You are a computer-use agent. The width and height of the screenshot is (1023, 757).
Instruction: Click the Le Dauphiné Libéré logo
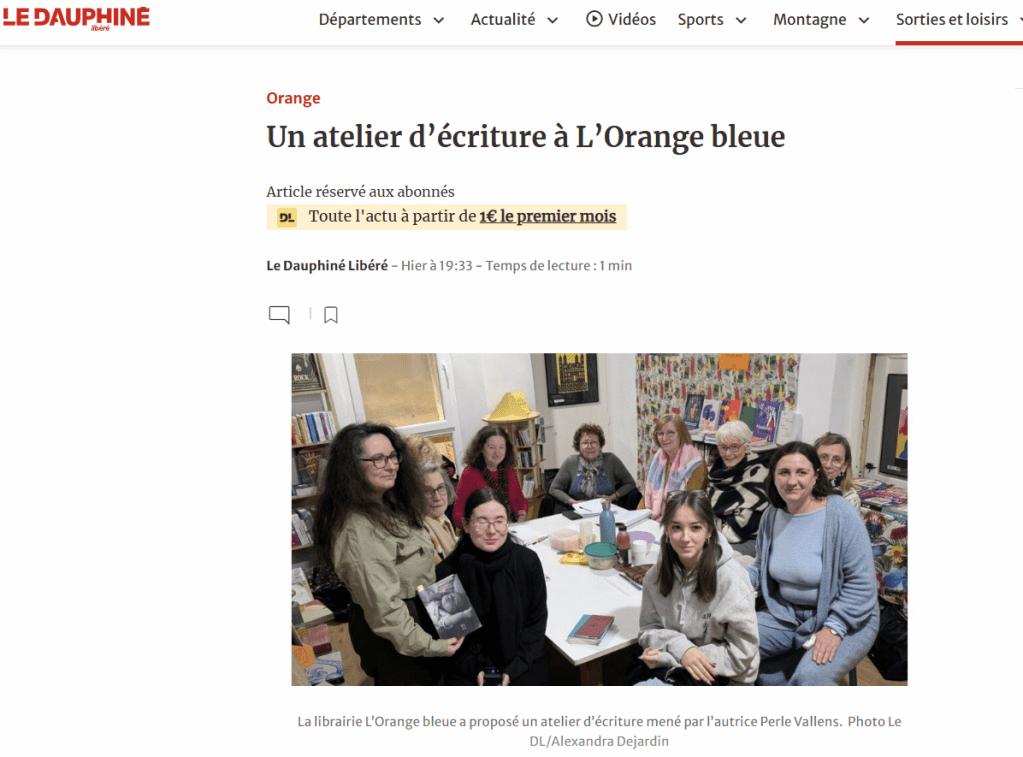[x=76, y=18]
